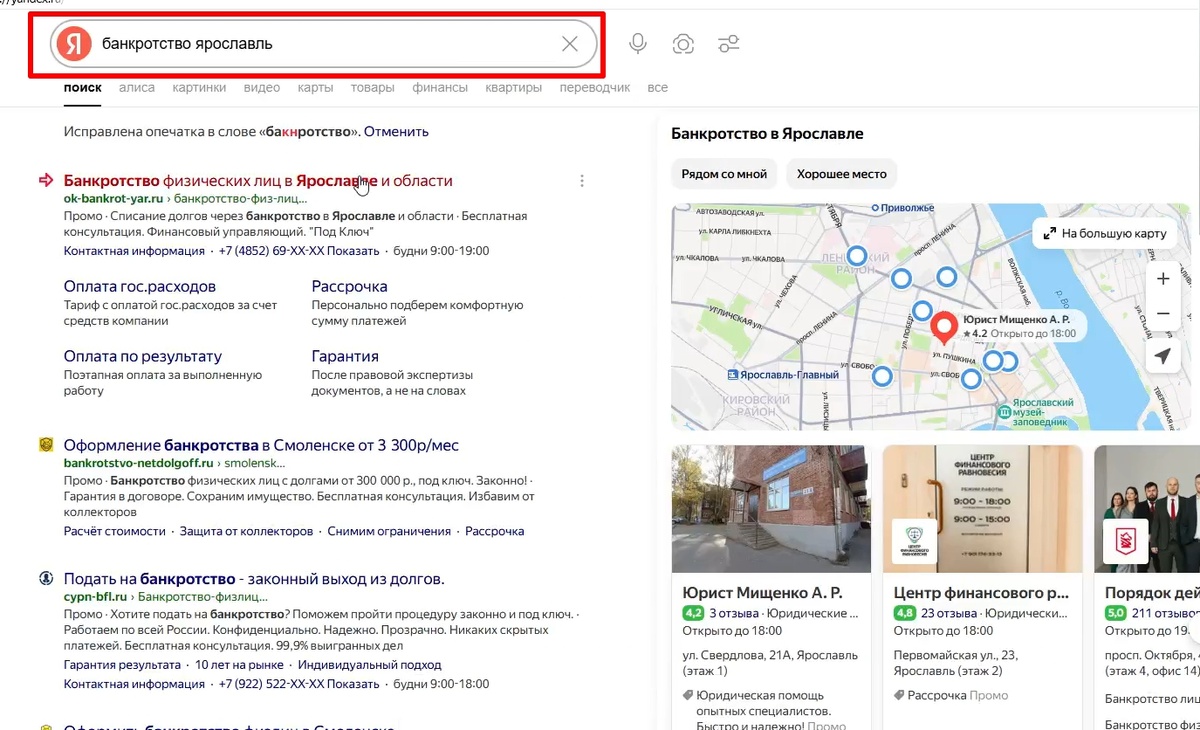Image resolution: width=1200 pixels, height=730 pixels.
Task: Click Индивидуальный подход quick link
Action: point(369,665)
